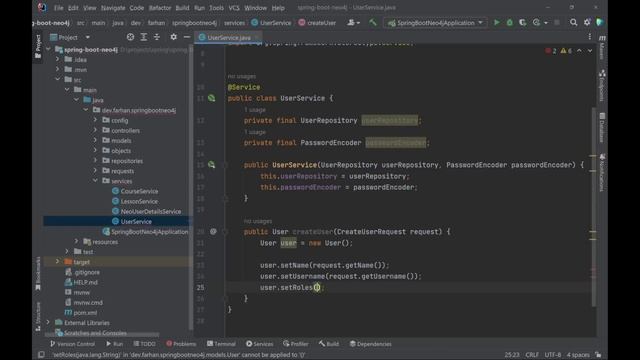
Task: Open the Database tool window on the right edge
Action: pos(602,127)
